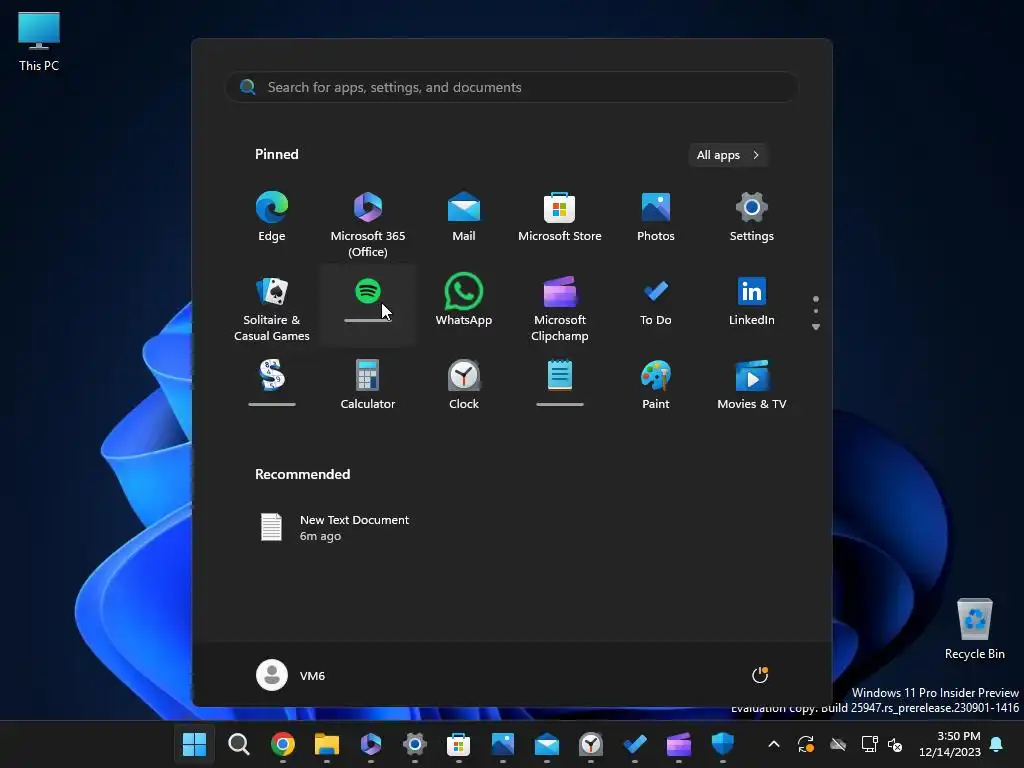Open Settings from pinned apps

pyautogui.click(x=752, y=217)
